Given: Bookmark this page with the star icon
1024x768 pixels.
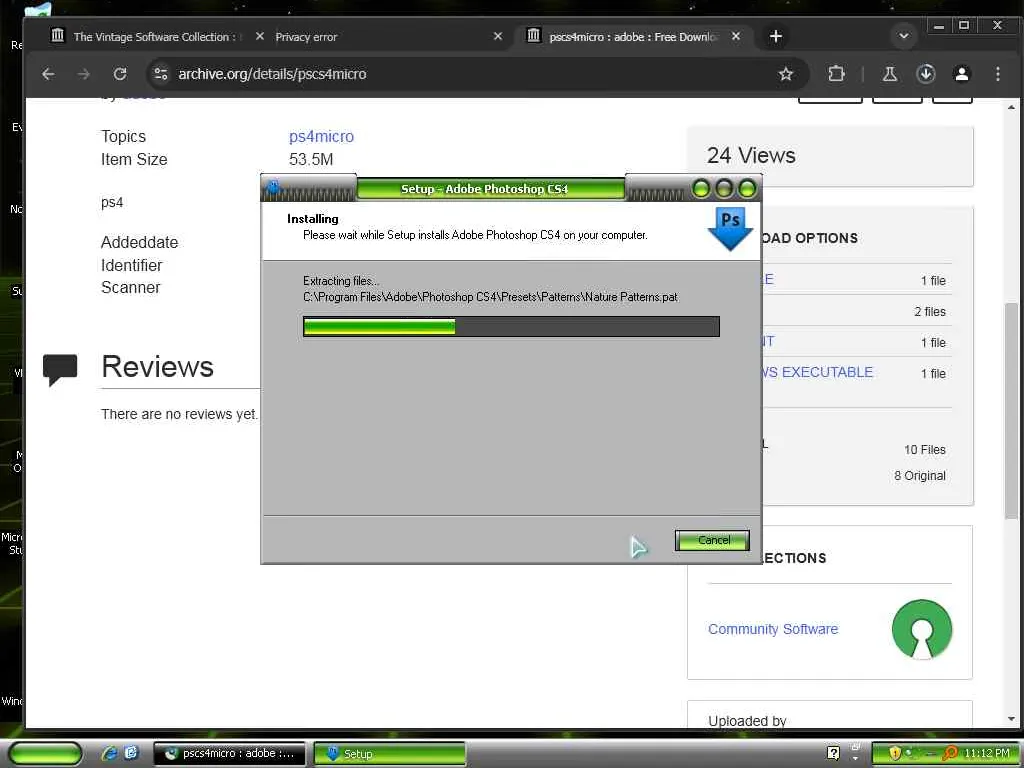Looking at the screenshot, I should pos(786,74).
